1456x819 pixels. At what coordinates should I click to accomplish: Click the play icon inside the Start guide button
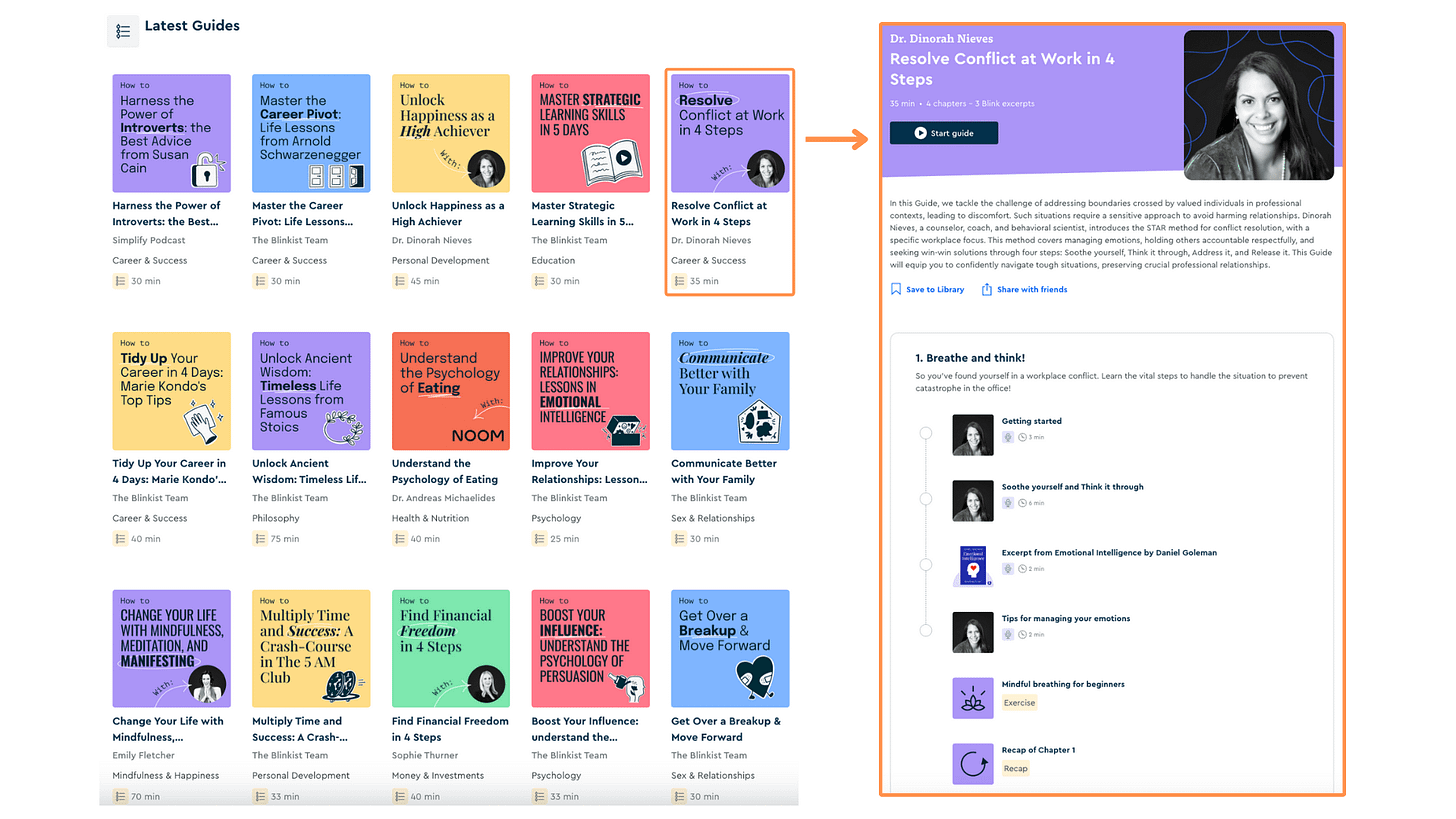[x=918, y=131]
